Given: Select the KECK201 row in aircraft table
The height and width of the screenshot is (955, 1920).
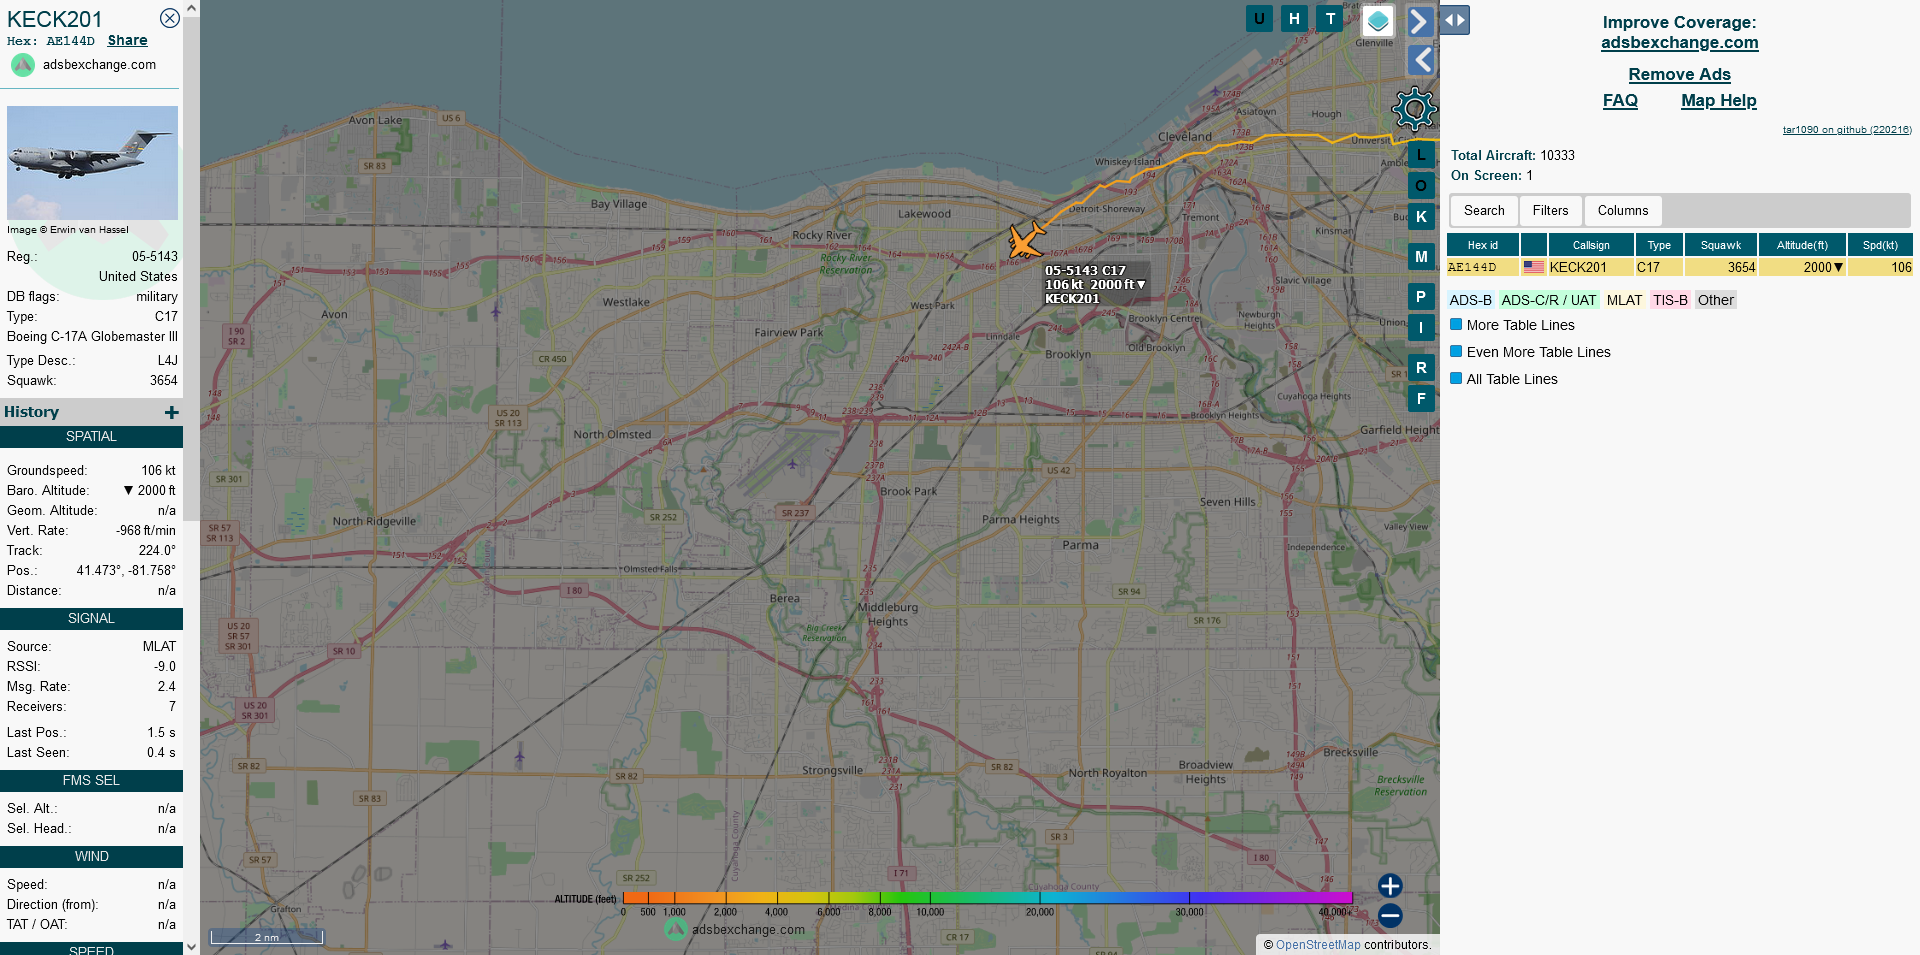Looking at the screenshot, I should pyautogui.click(x=1679, y=267).
